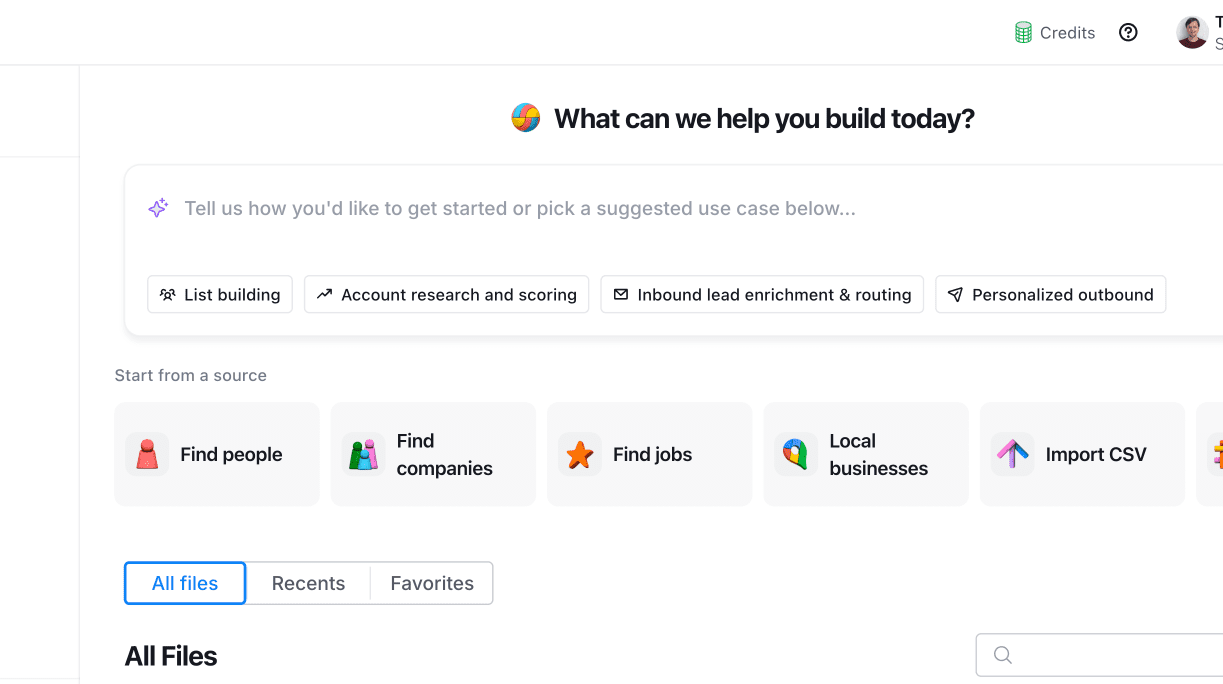Click the user profile avatar
Viewport: 1223px width, 684px height.
coord(1192,32)
